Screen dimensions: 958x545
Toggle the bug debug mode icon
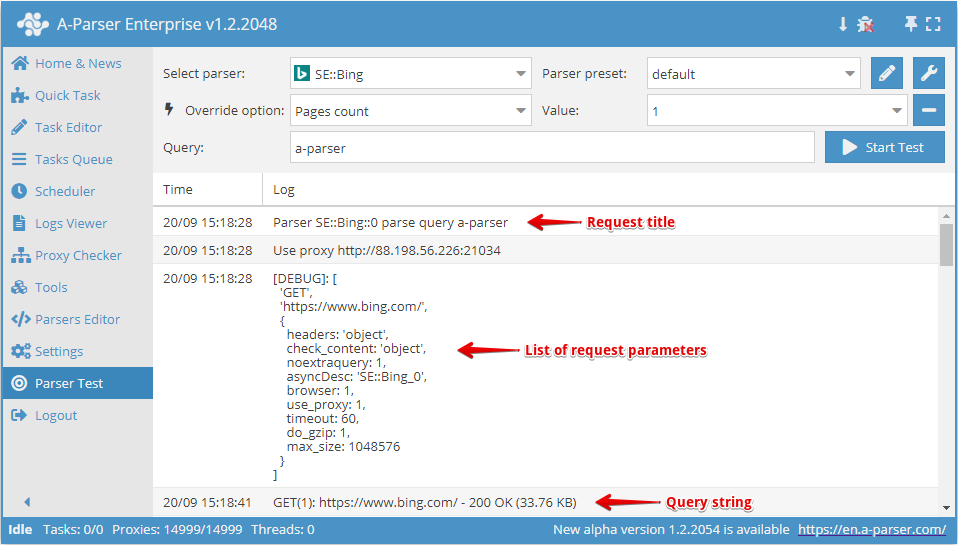click(x=866, y=24)
